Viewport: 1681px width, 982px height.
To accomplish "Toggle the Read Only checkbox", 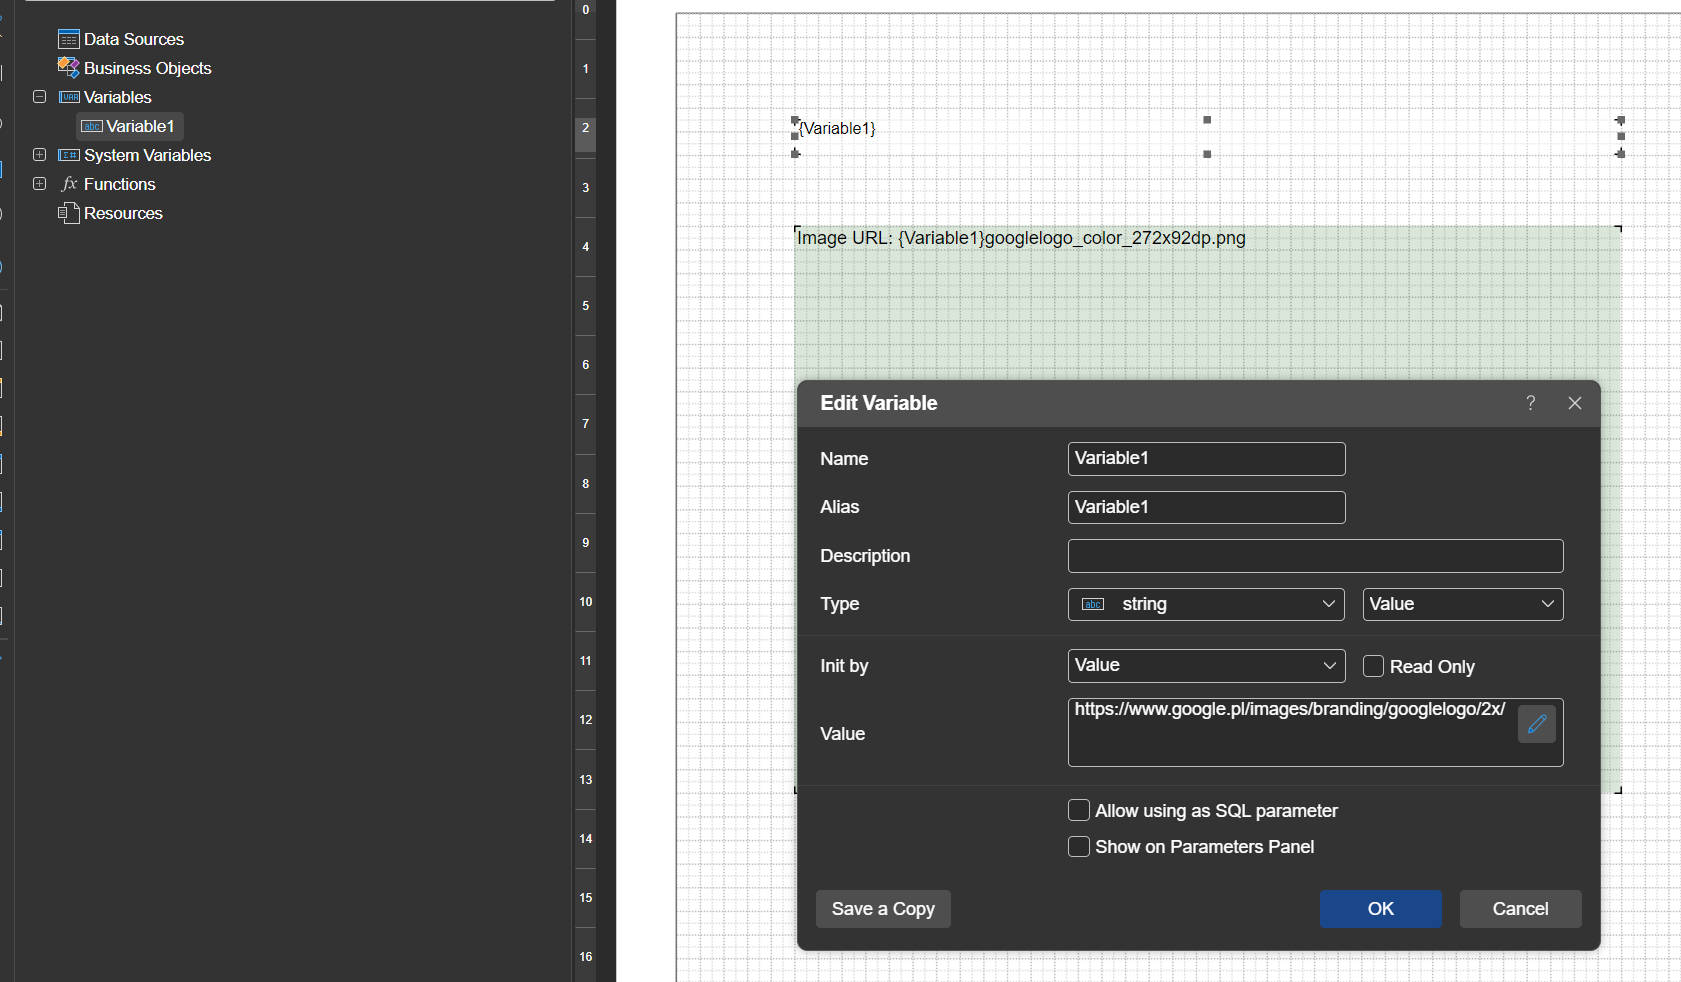I will click(1374, 666).
